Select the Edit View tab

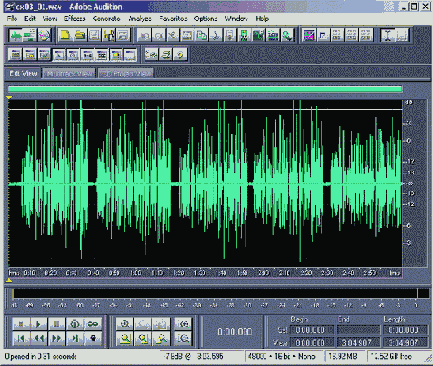point(23,73)
